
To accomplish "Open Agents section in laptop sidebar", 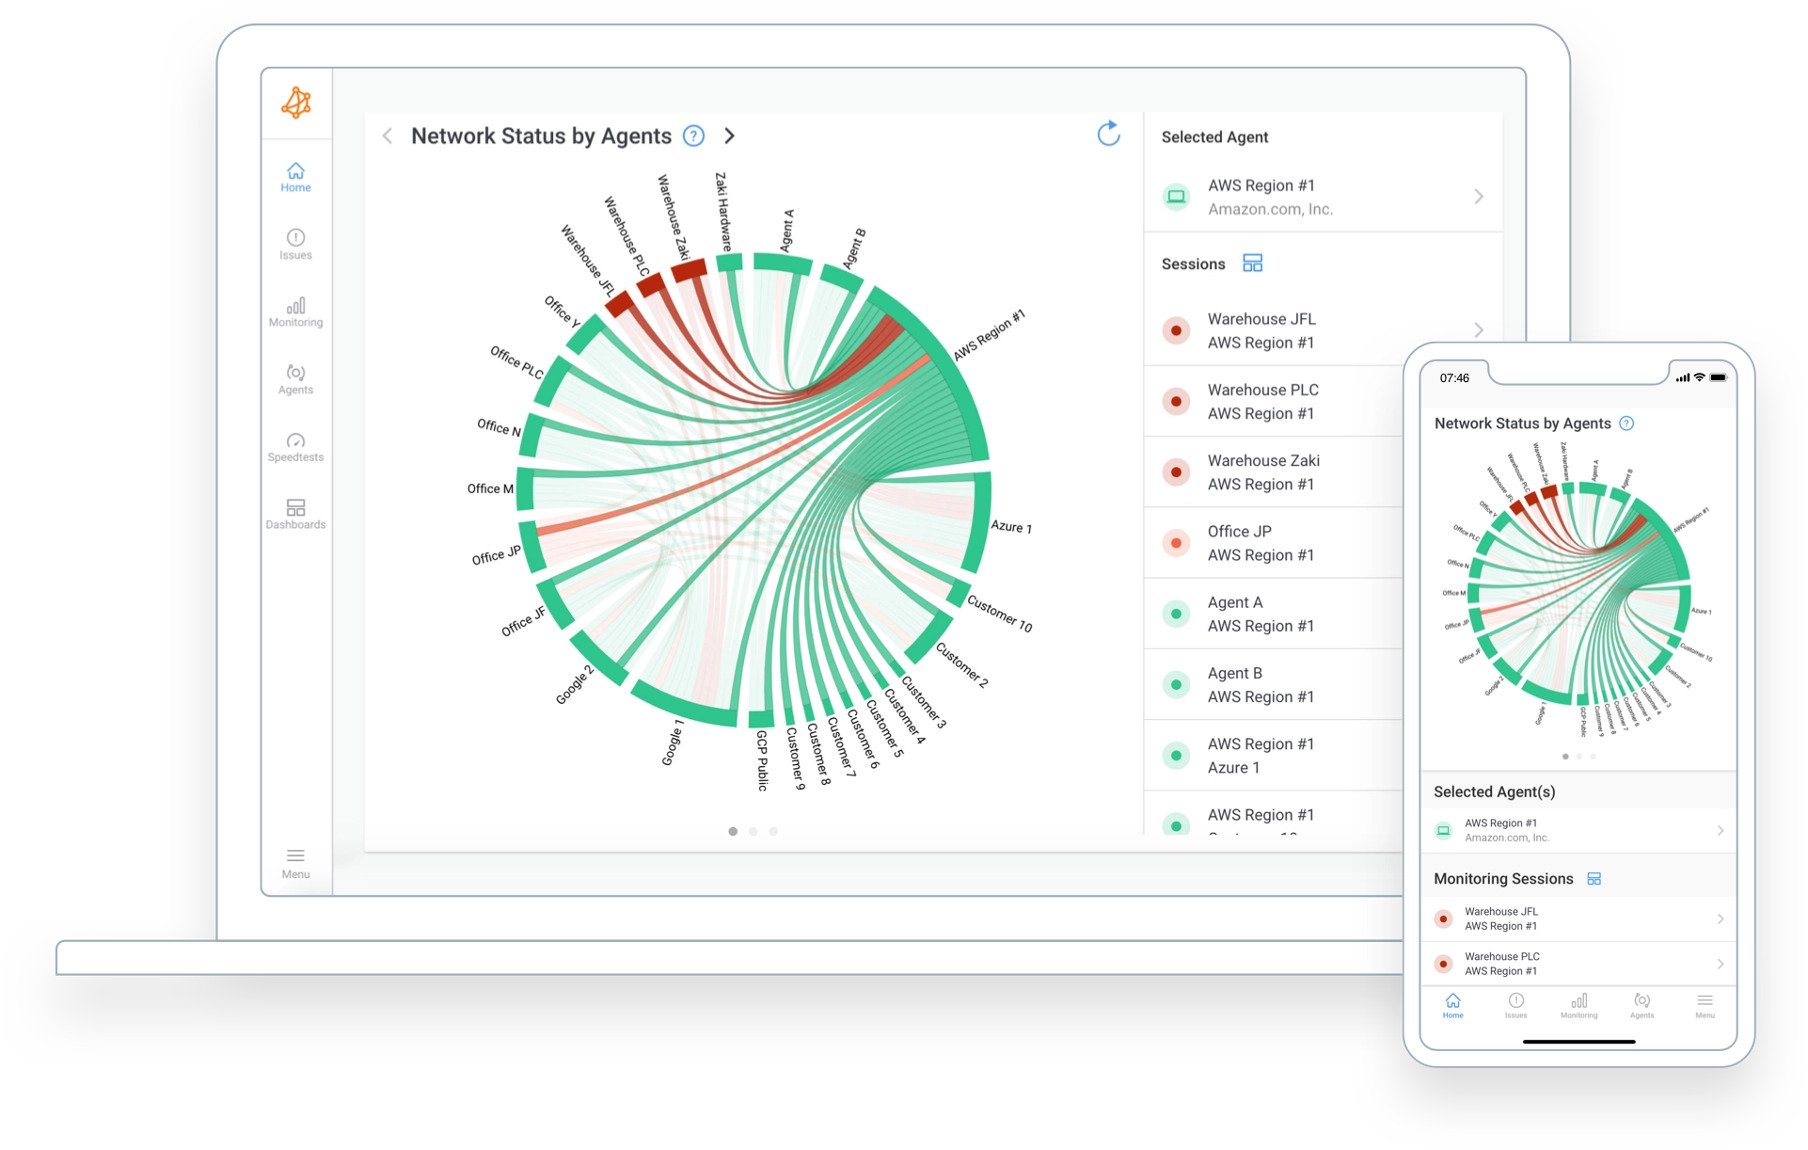I will tap(295, 380).
